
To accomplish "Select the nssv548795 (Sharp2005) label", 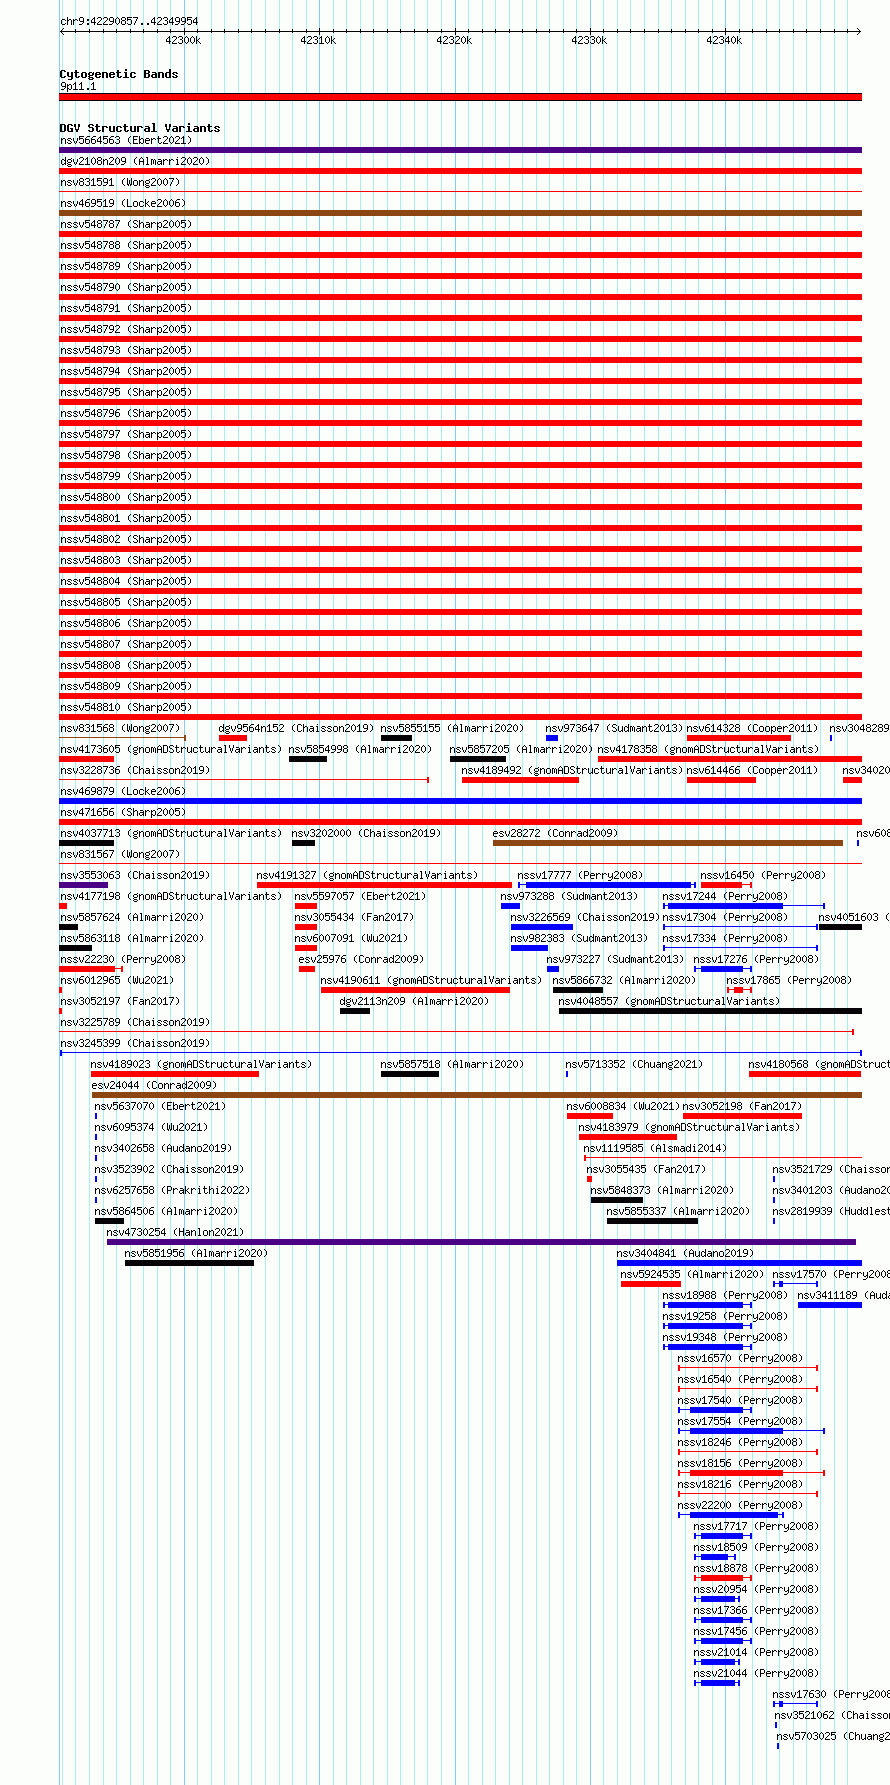I will (125, 392).
